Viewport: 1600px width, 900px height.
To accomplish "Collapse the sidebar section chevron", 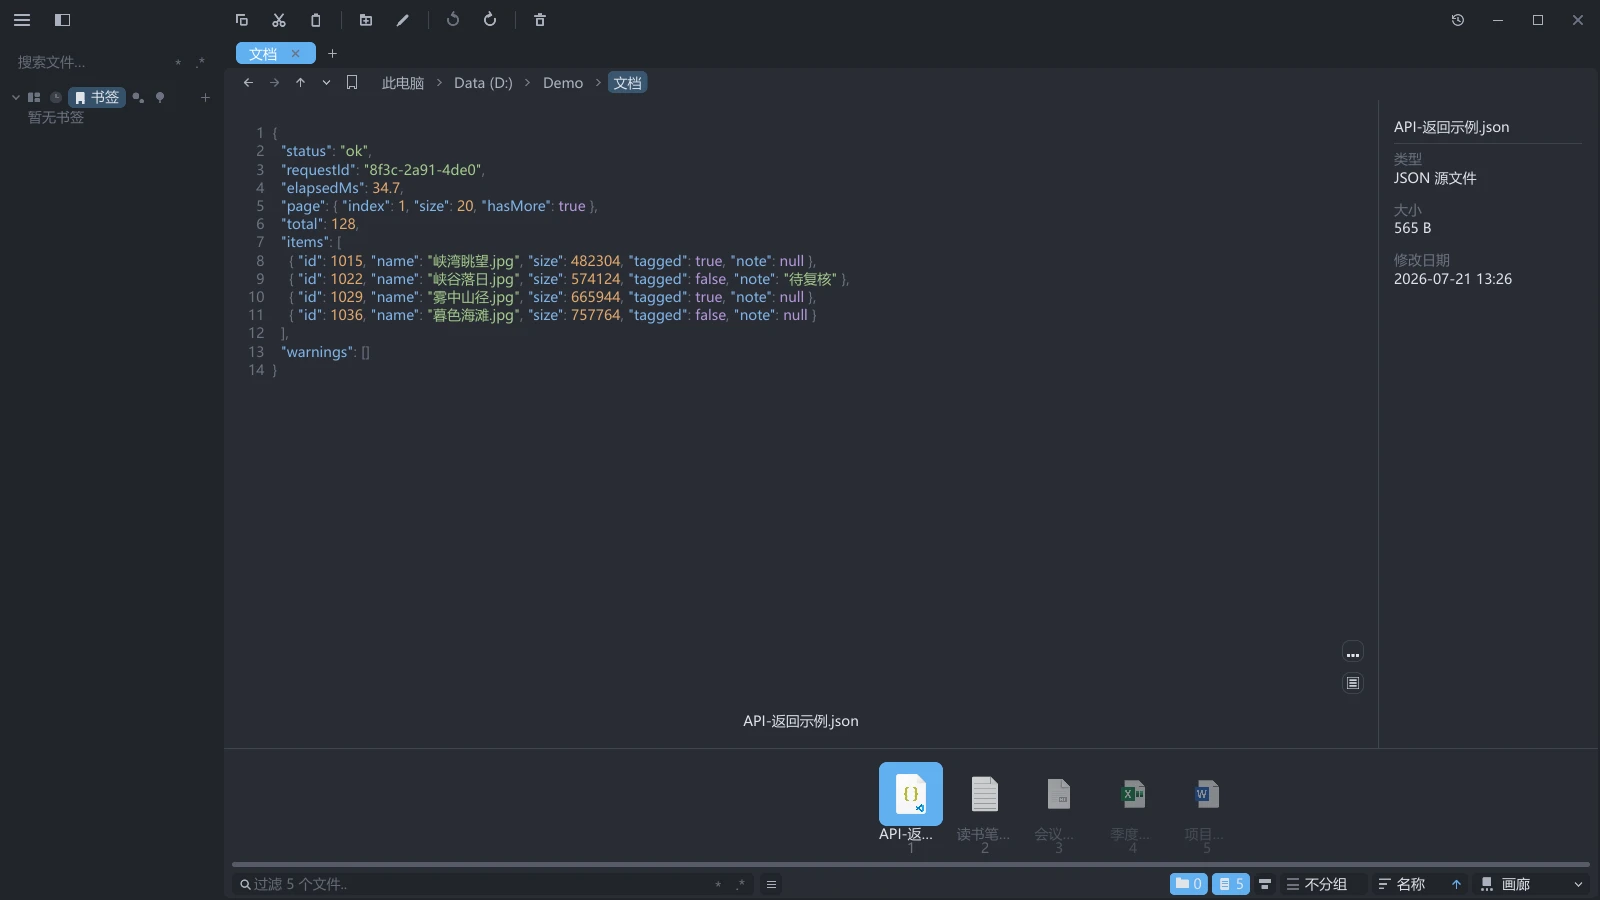I will pyautogui.click(x=16, y=97).
